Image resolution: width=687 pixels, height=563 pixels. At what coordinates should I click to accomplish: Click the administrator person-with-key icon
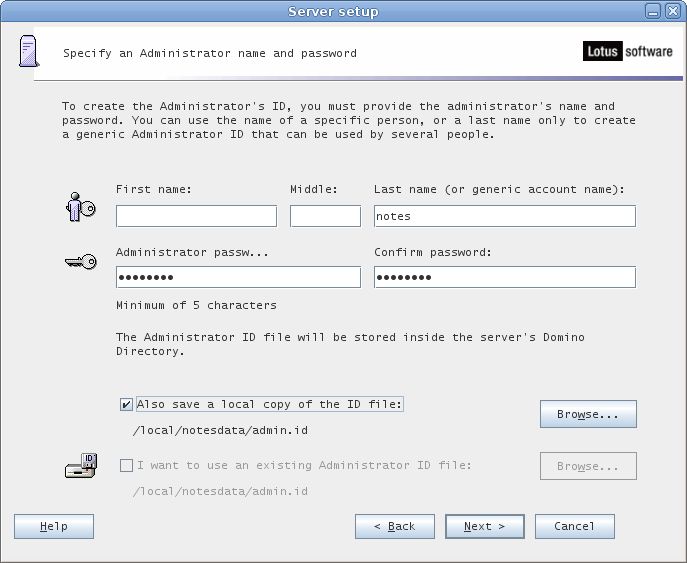pyautogui.click(x=79, y=207)
